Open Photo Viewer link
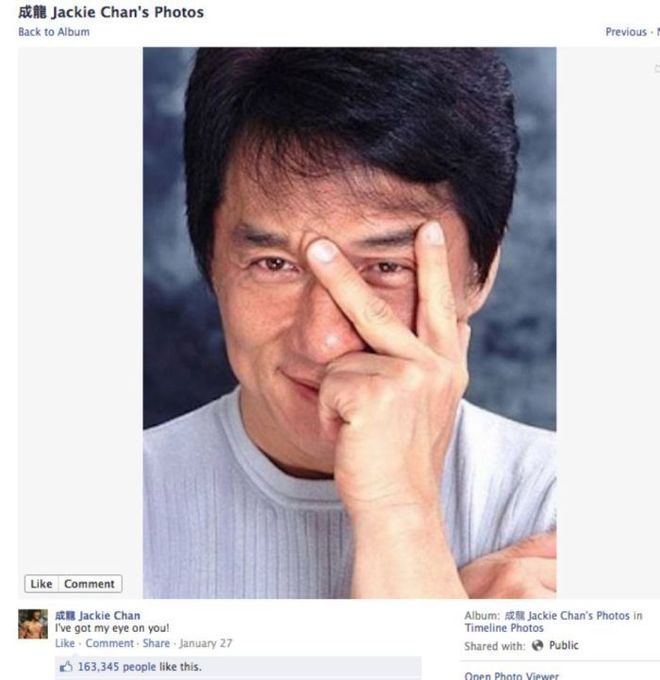 (x=512, y=675)
